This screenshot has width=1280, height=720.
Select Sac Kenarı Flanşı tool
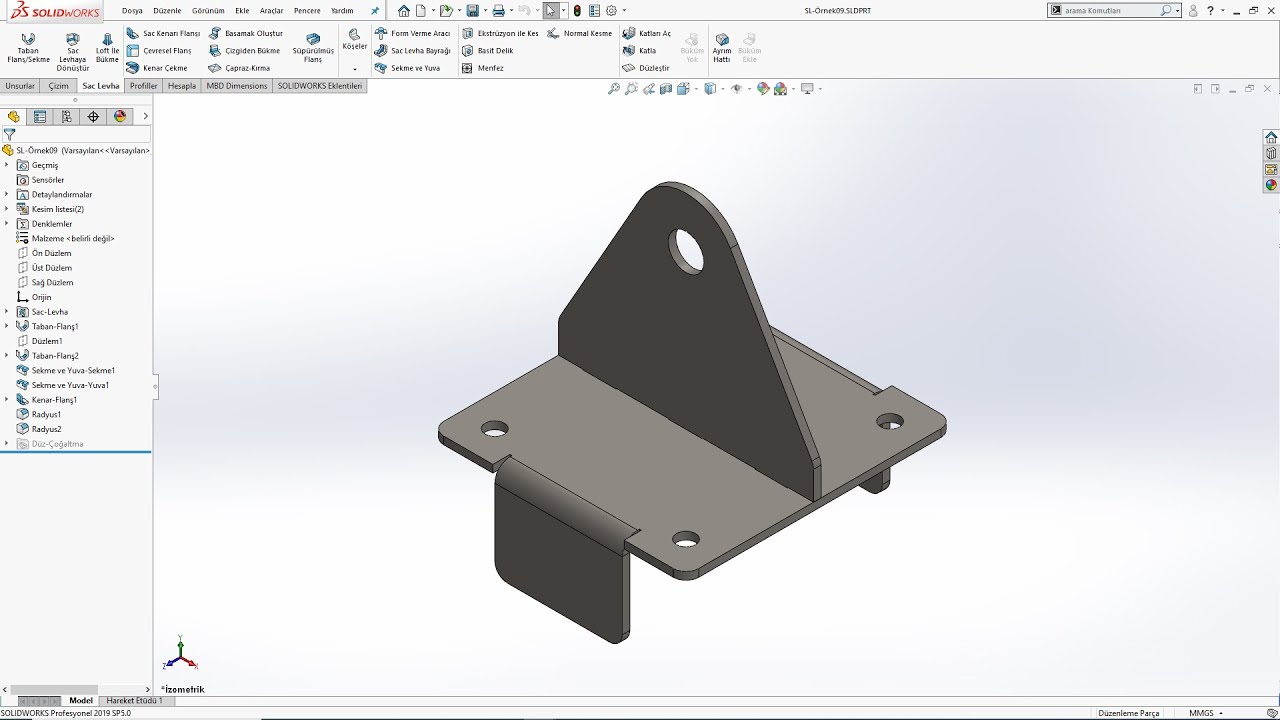tap(163, 33)
